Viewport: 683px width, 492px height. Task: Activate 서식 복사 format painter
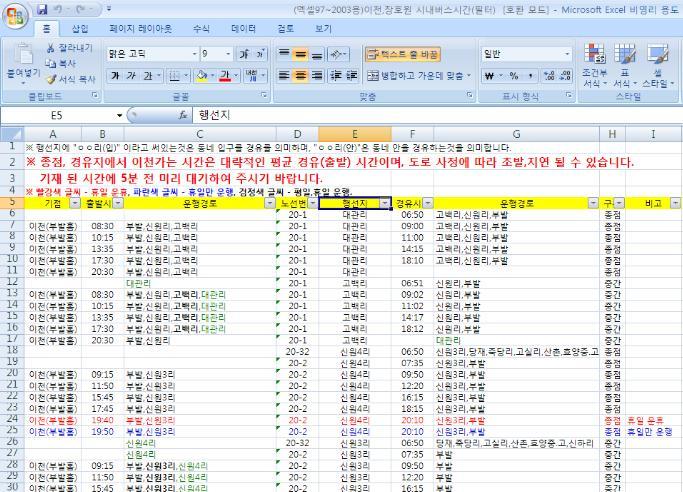pos(71,79)
